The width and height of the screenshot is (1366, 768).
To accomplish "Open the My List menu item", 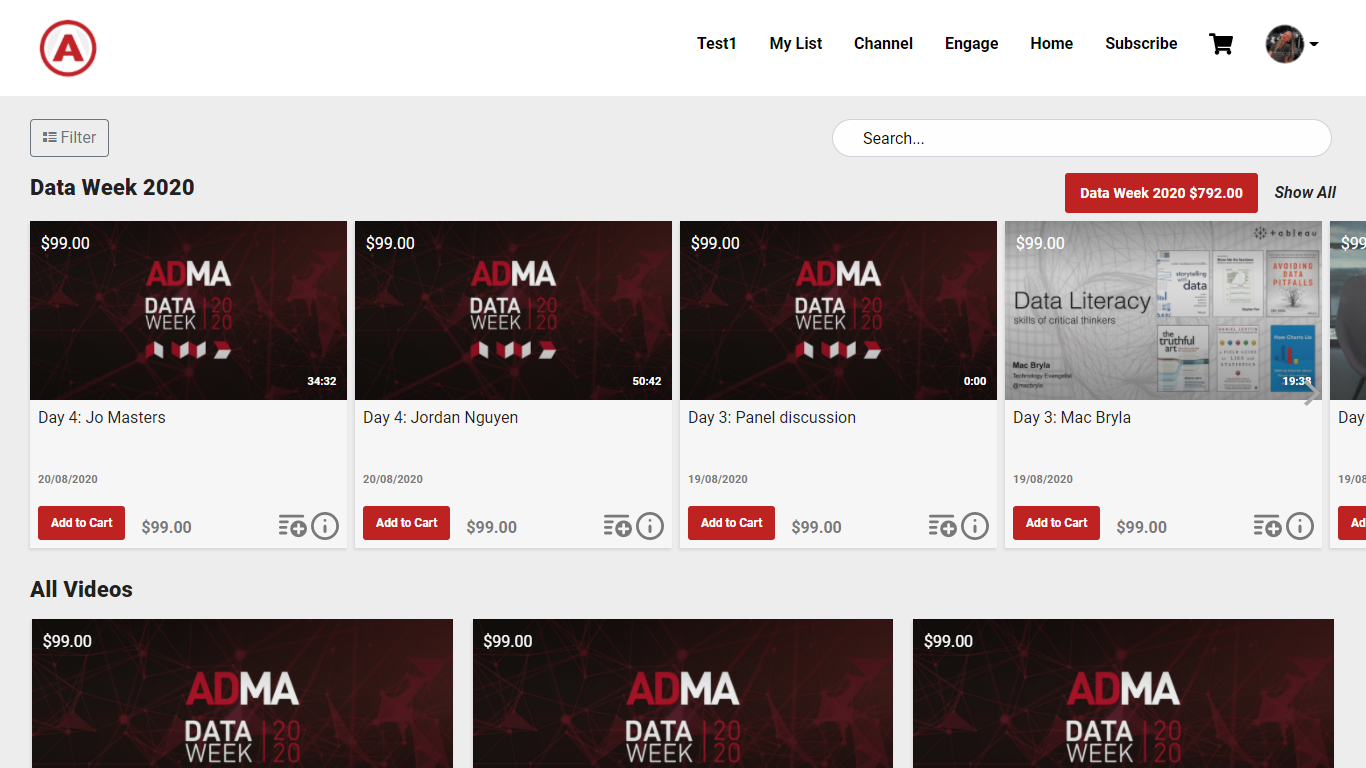I will [x=795, y=44].
